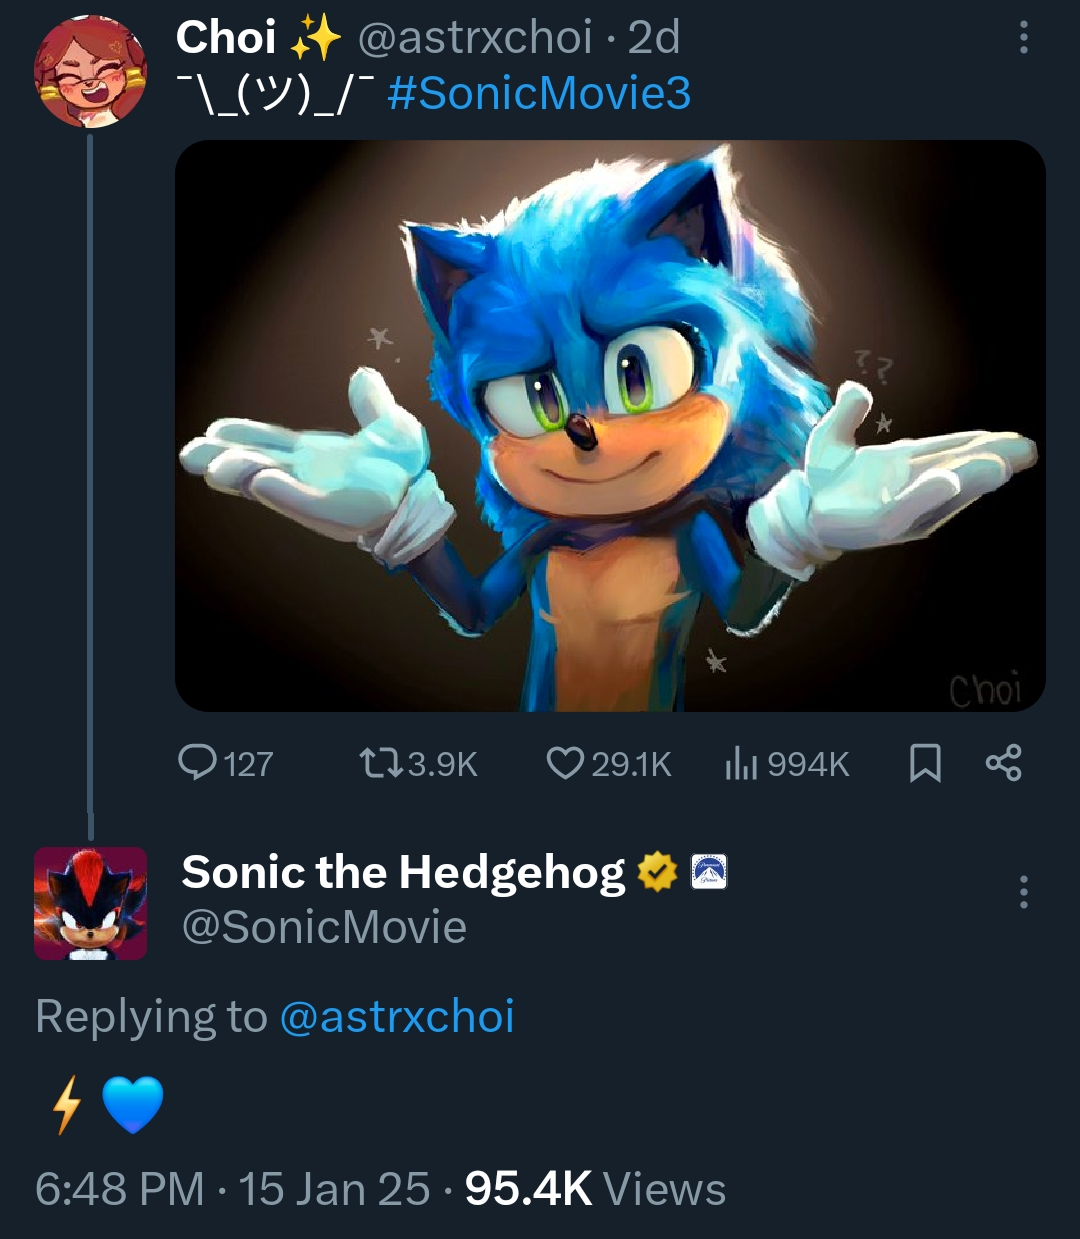Viewport: 1080px width, 1239px height.
Task: Open the Sonic the Hedgehog display name
Action: [x=403, y=873]
